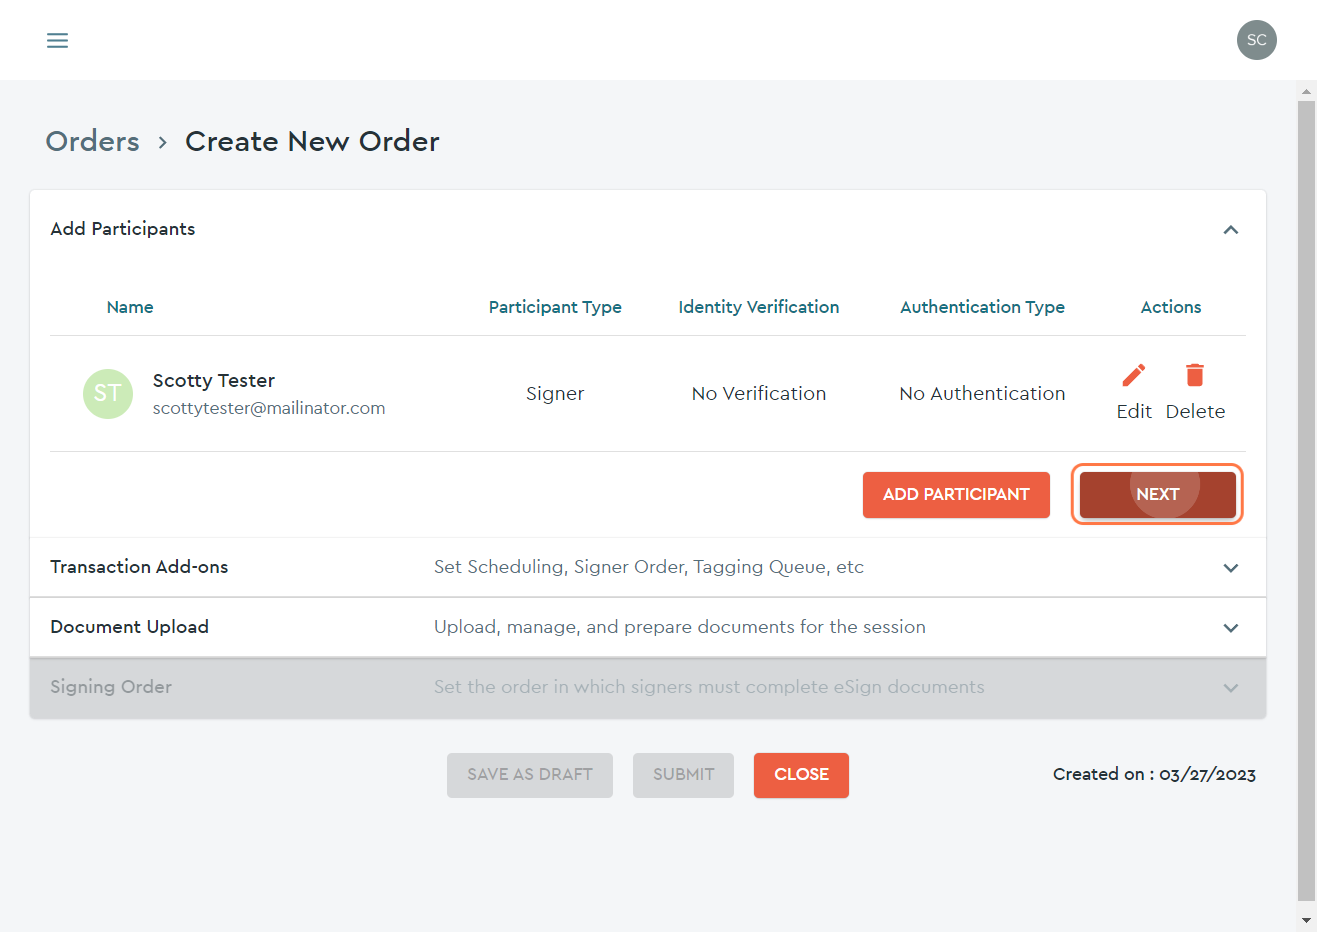The height and width of the screenshot is (932, 1317).
Task: Click the No Authentication cell
Action: (982, 393)
